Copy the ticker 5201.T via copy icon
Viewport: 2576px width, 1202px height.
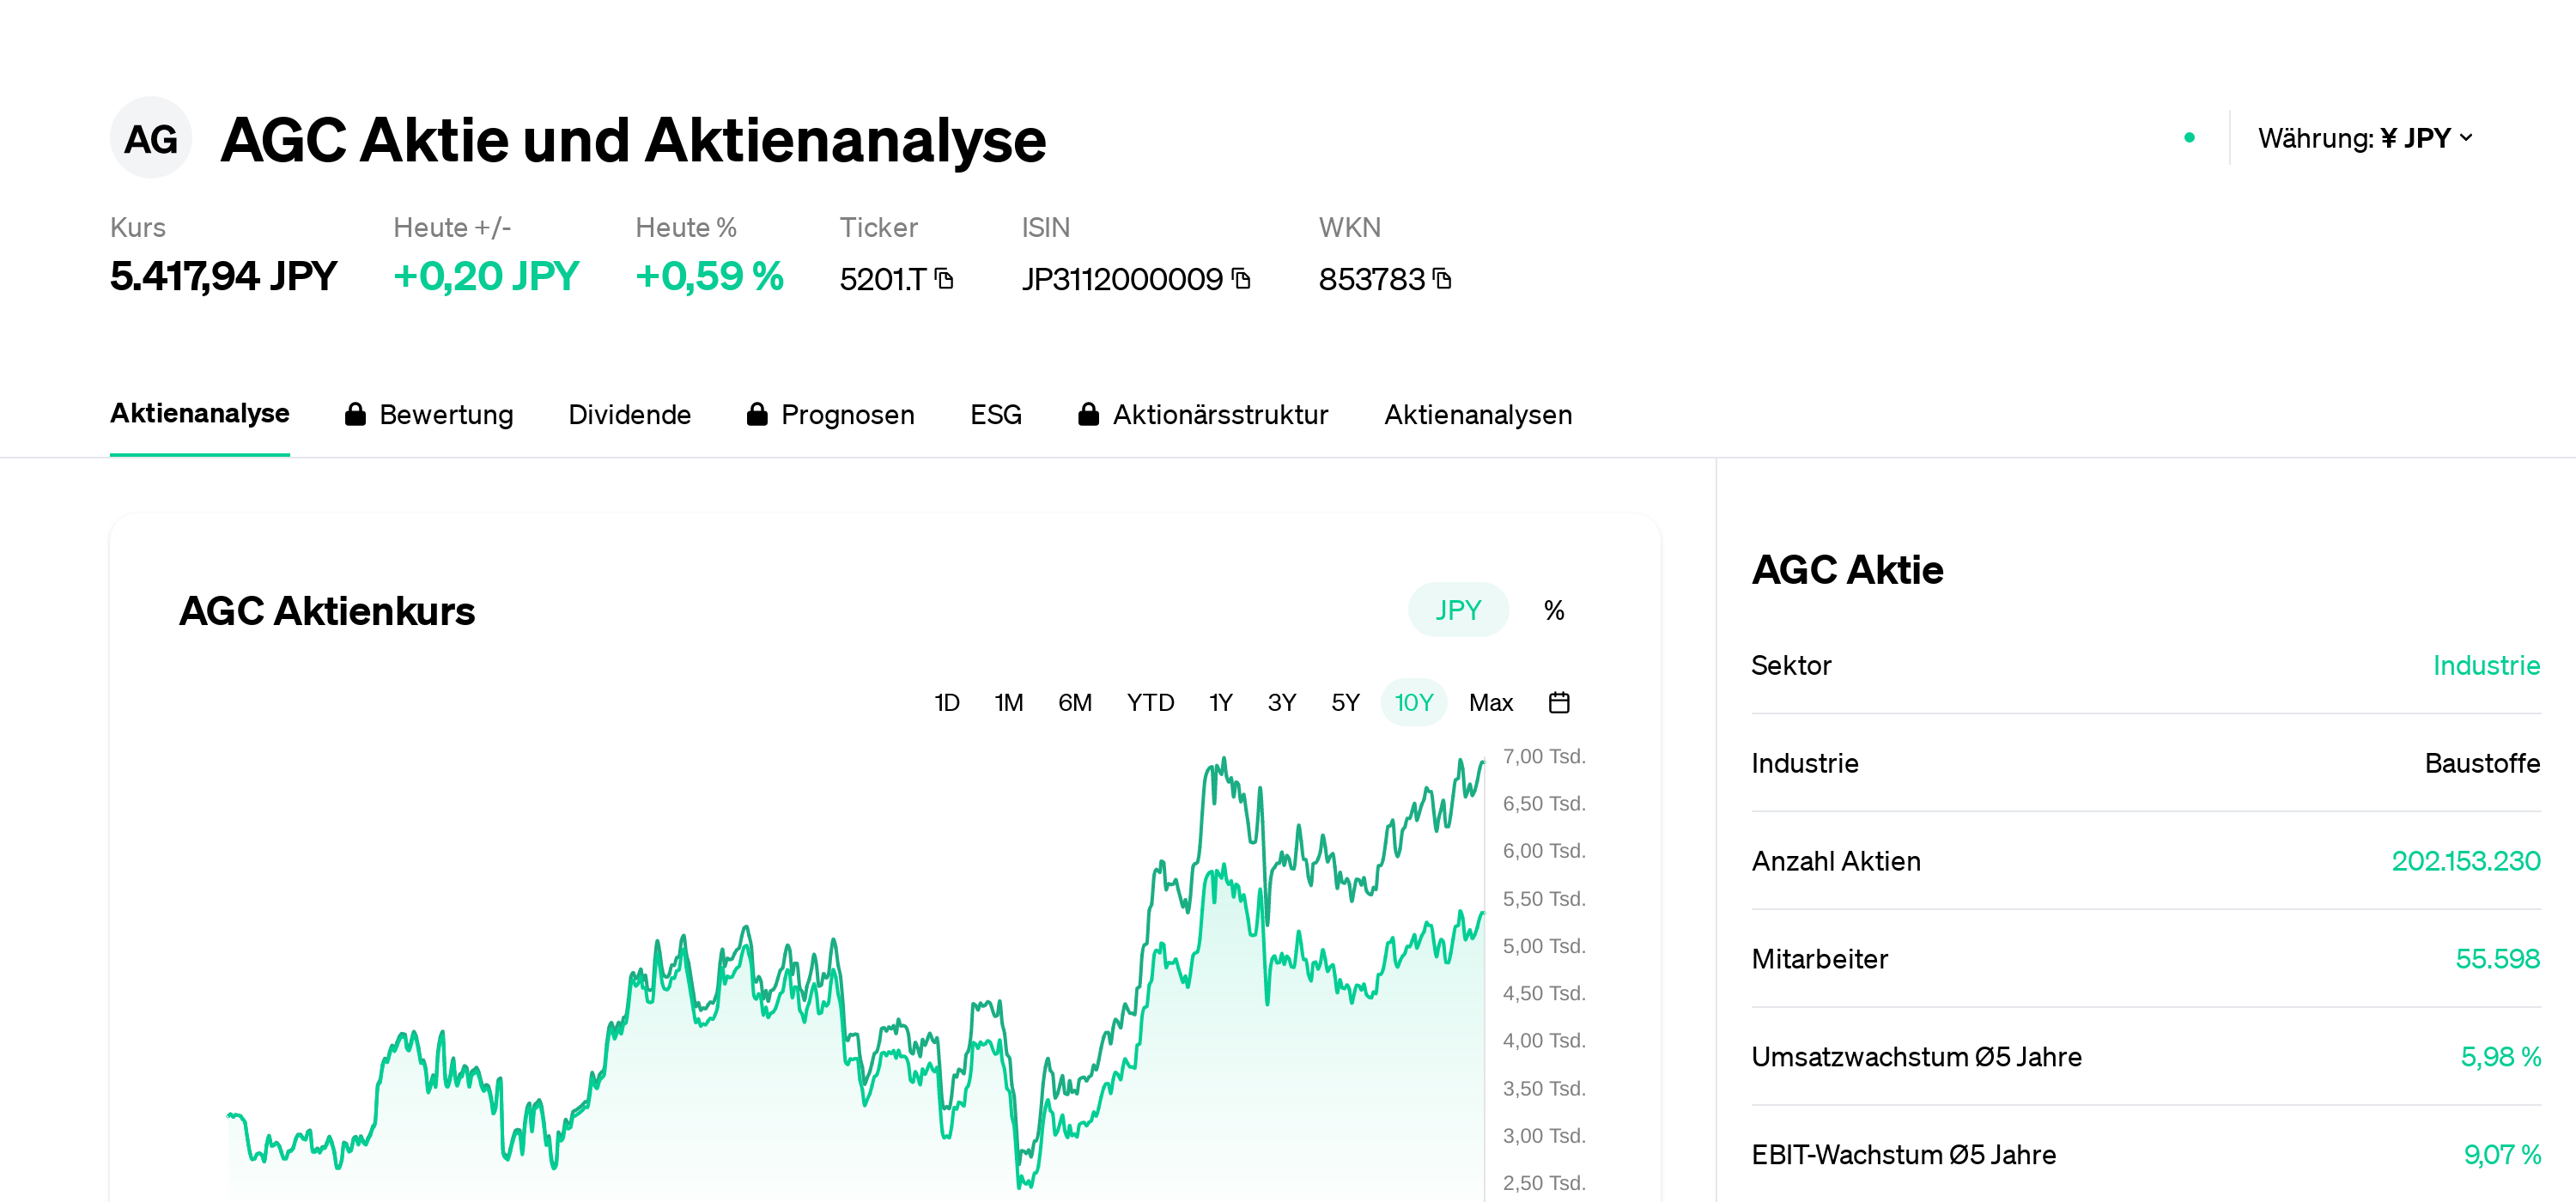[944, 279]
